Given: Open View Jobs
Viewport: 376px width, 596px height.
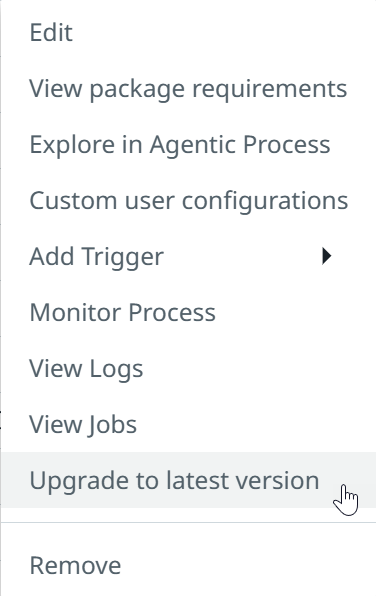Looking at the screenshot, I should (188, 424).
